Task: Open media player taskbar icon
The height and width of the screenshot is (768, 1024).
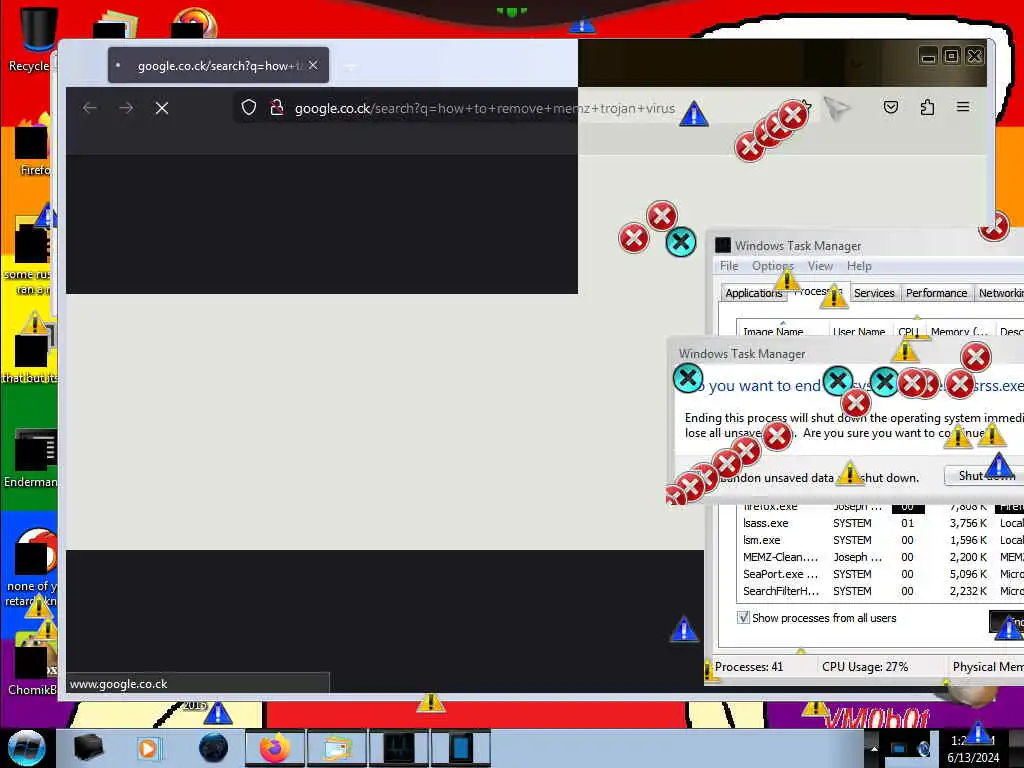Action: (x=148, y=748)
